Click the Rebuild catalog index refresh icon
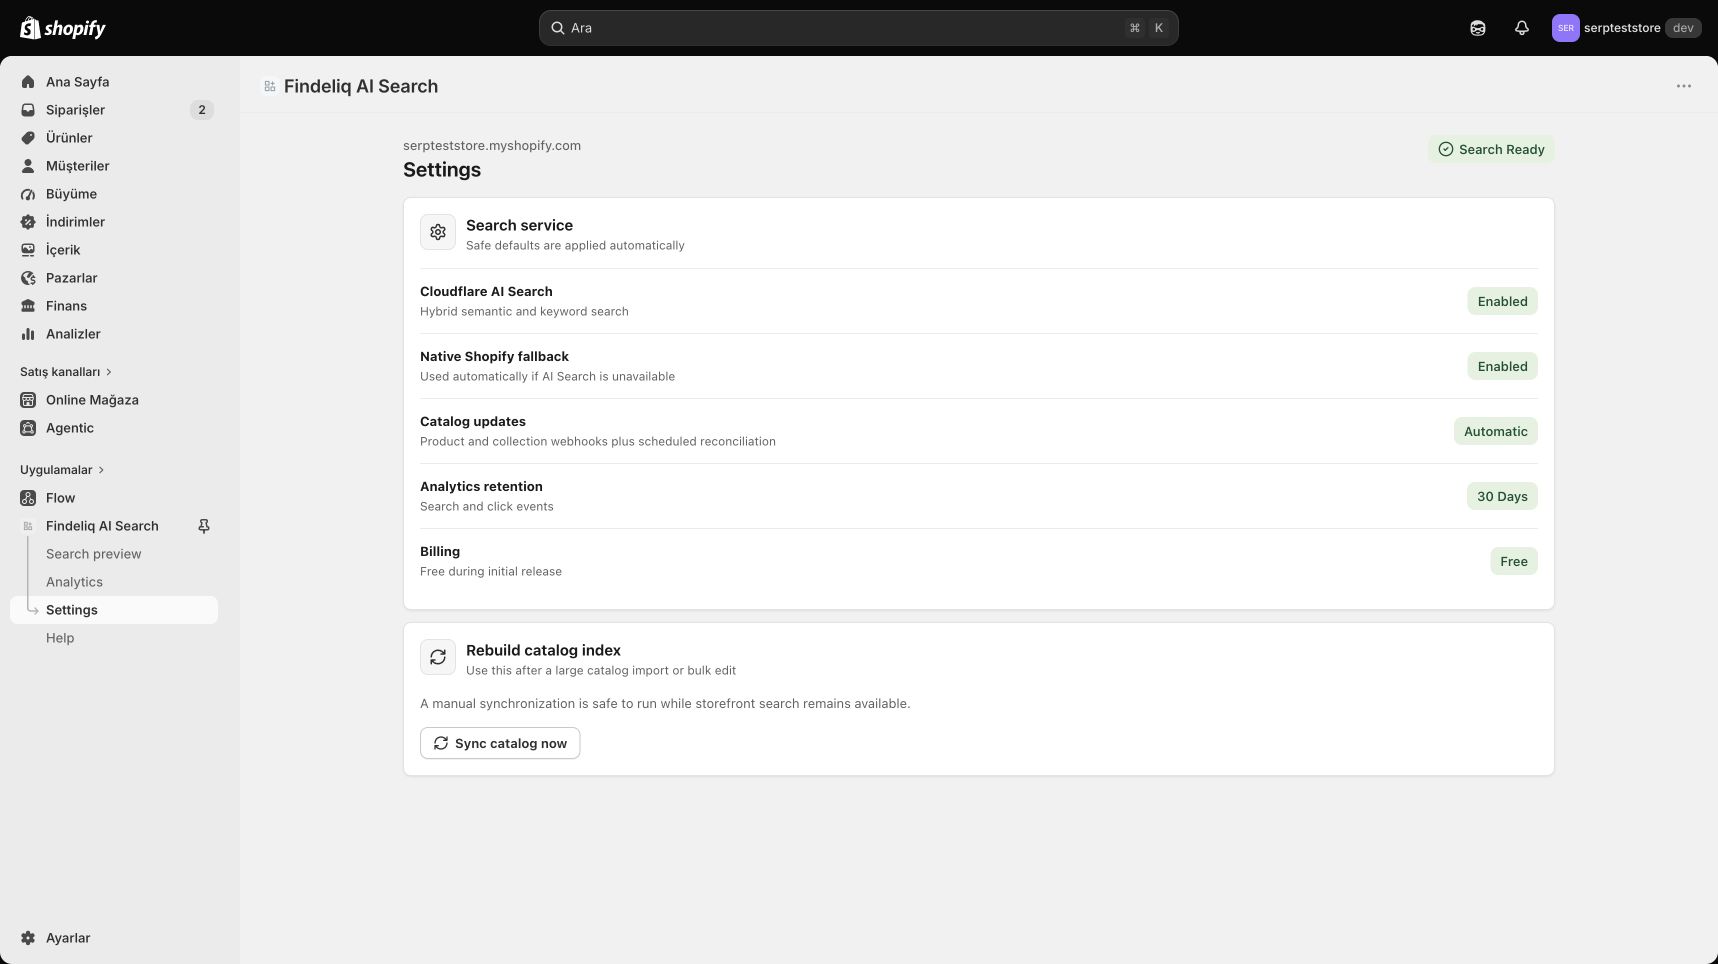Viewport: 1718px width, 964px height. [438, 657]
